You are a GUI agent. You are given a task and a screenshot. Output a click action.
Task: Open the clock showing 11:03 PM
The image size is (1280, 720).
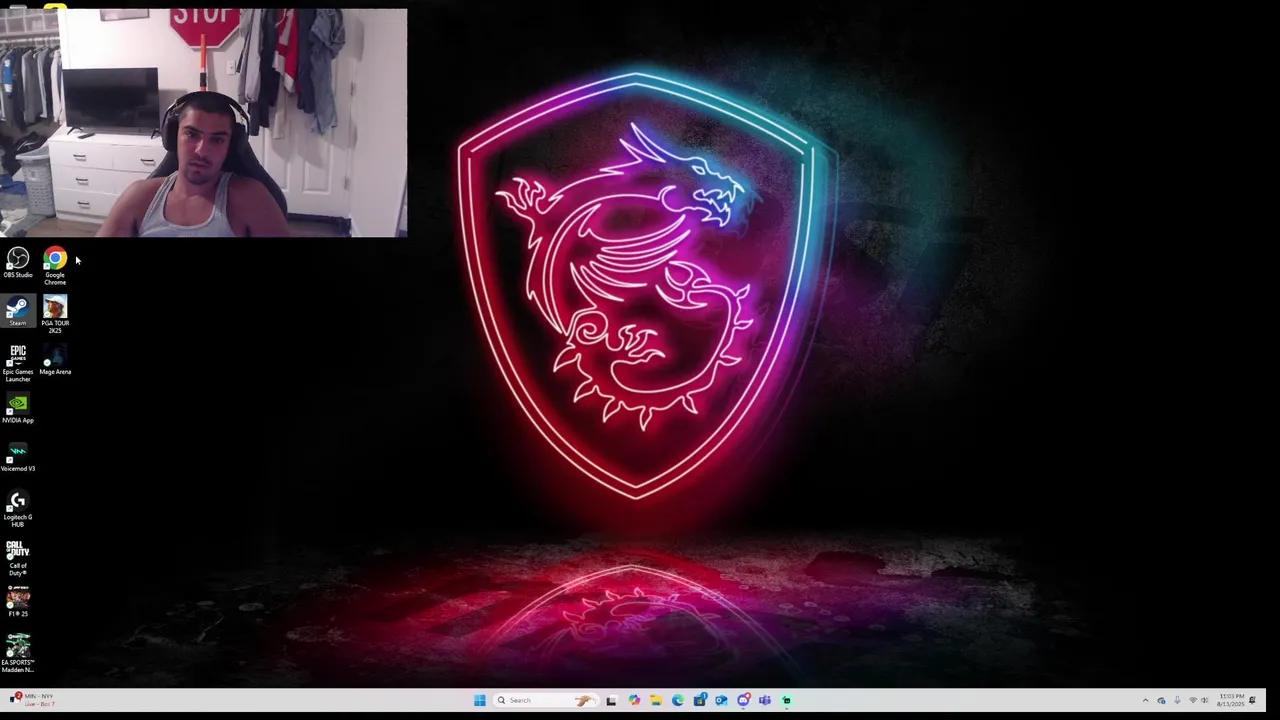(1231, 700)
